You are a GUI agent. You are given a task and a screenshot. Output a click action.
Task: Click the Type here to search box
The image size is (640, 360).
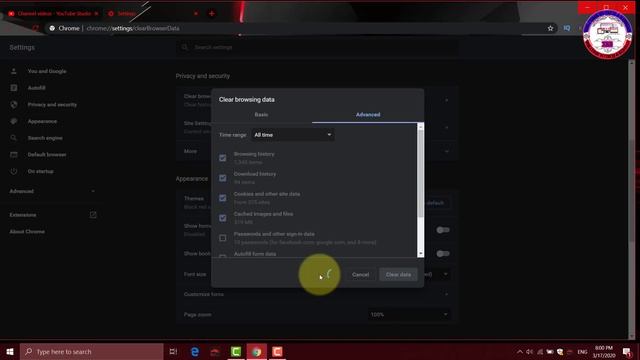(x=91, y=351)
